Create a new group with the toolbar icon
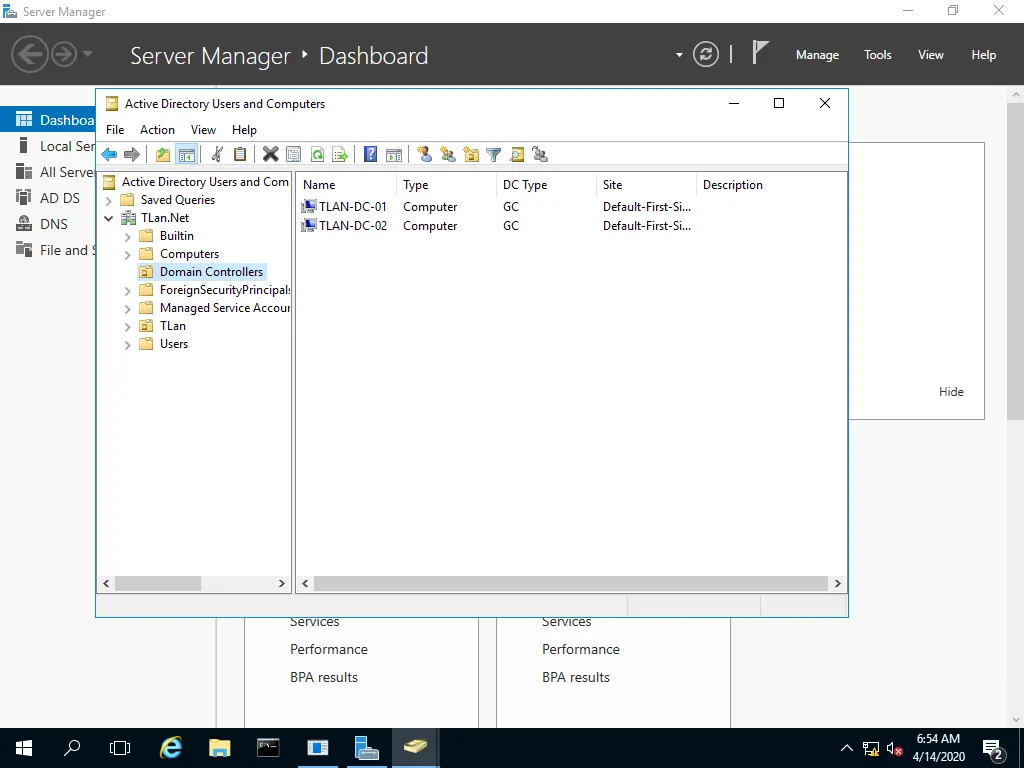The width and height of the screenshot is (1024, 768). pos(448,155)
